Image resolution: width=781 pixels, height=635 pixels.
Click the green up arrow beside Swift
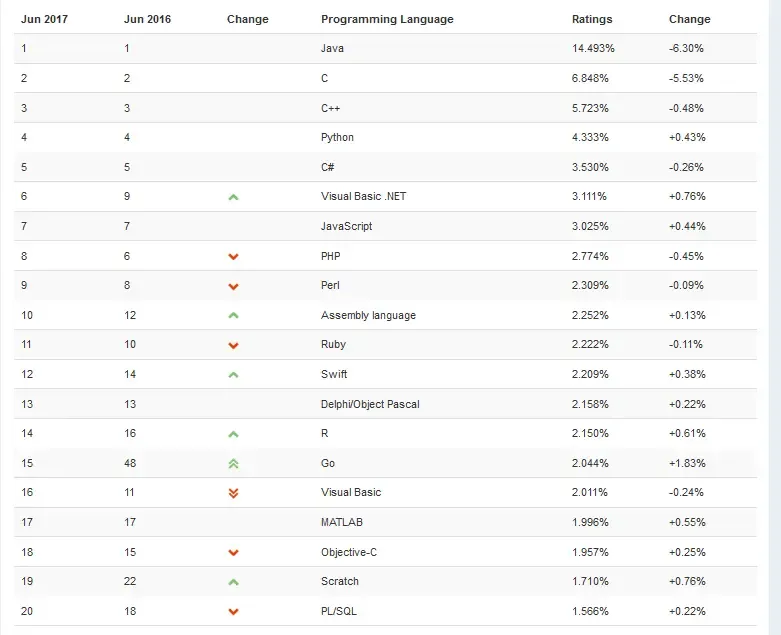(233, 375)
